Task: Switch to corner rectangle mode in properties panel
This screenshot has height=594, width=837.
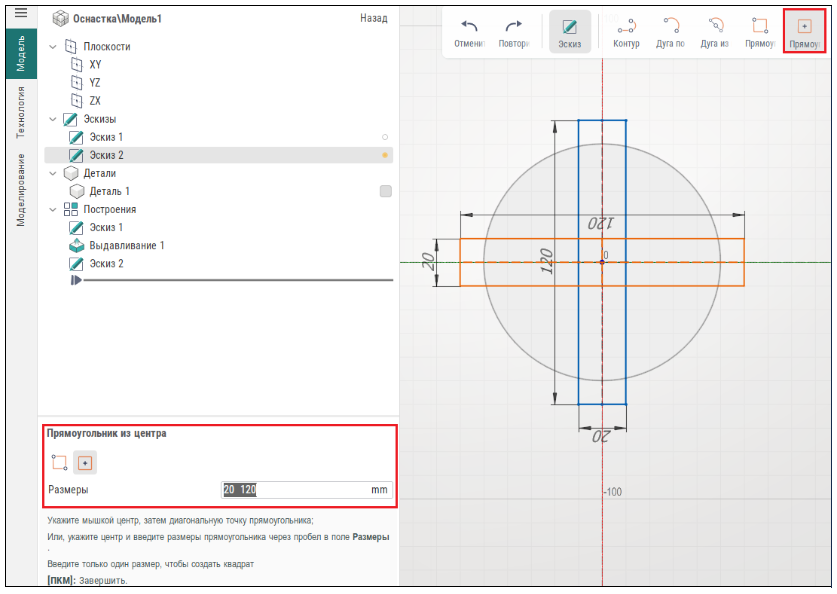Action: click(59, 463)
